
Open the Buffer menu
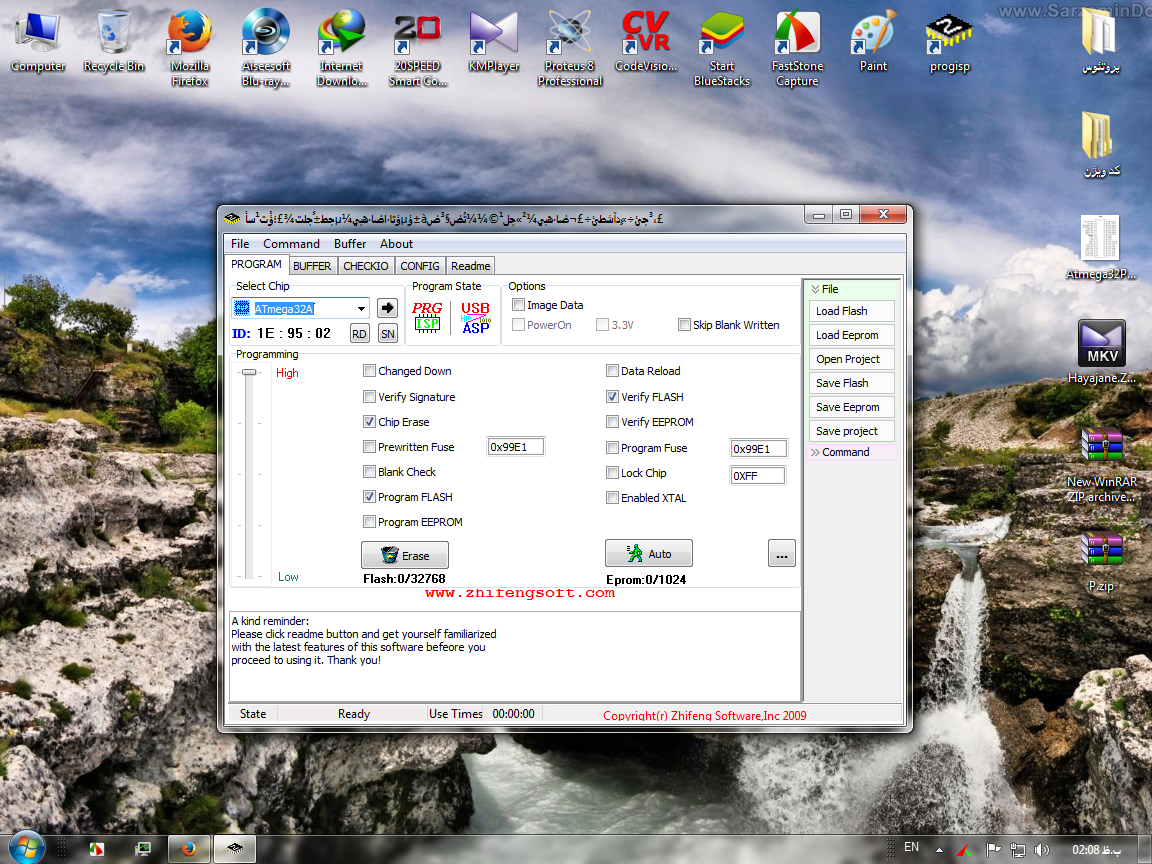click(350, 244)
